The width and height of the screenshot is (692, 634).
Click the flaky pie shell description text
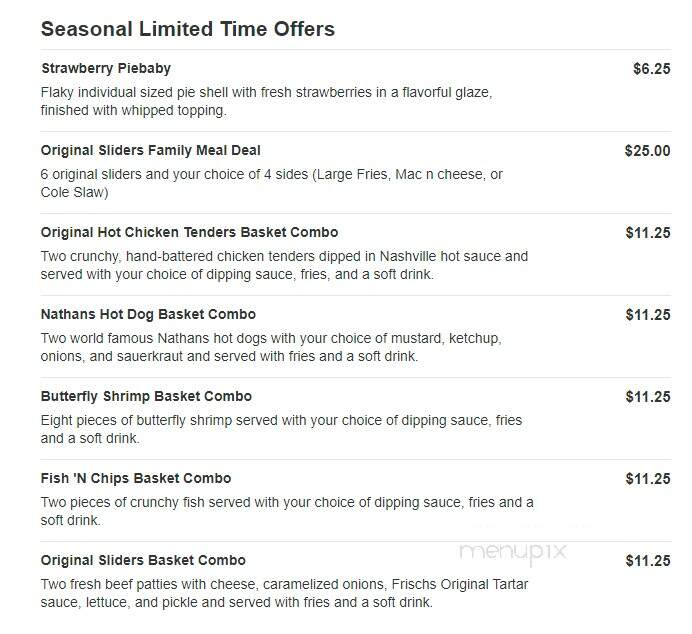(x=267, y=101)
